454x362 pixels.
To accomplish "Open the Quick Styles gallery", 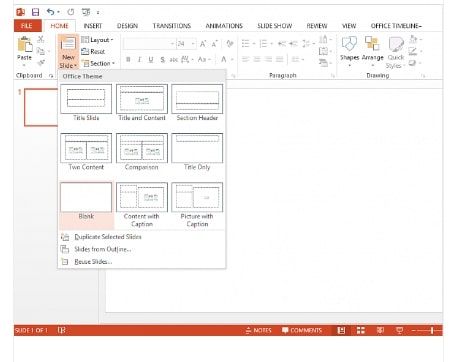I will click(x=396, y=52).
